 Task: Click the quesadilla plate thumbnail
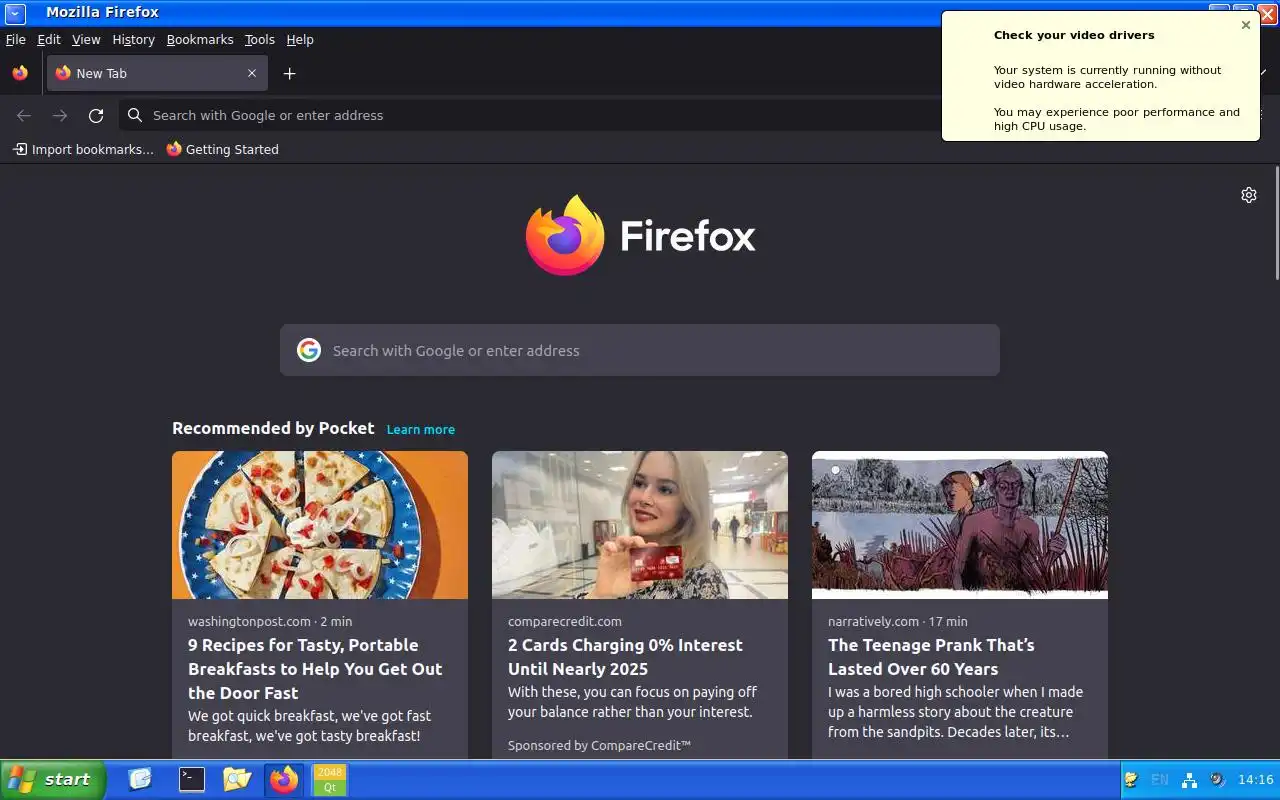pos(320,525)
